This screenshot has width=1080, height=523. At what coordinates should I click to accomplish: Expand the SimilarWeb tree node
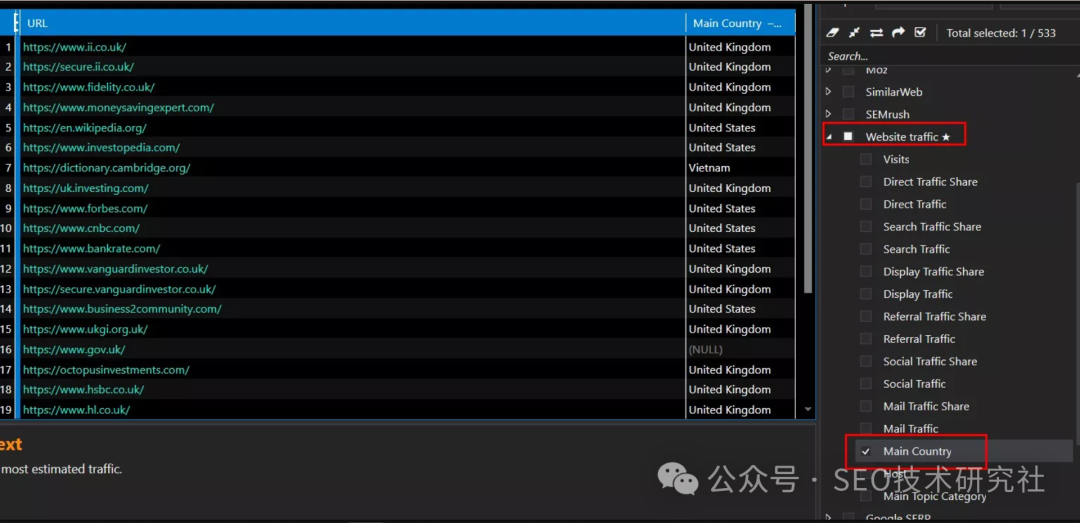coord(829,92)
